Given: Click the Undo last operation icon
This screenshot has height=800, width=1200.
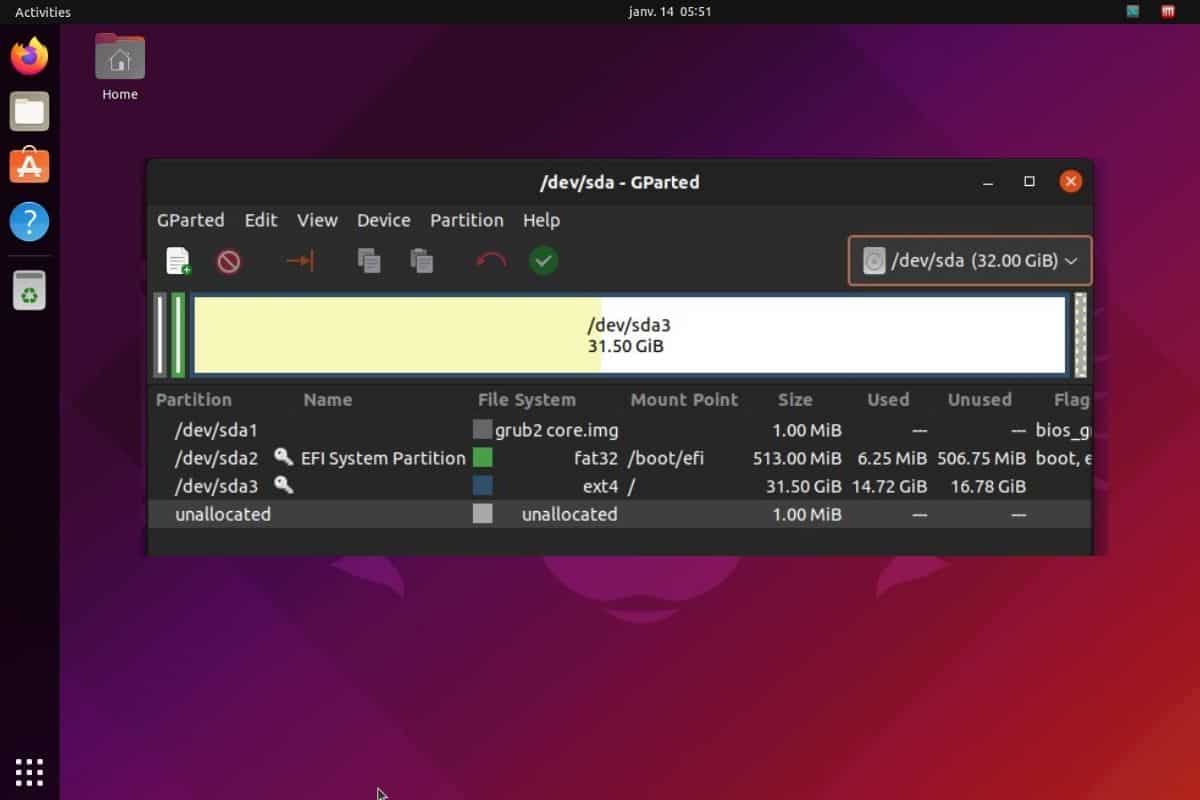Looking at the screenshot, I should (489, 261).
